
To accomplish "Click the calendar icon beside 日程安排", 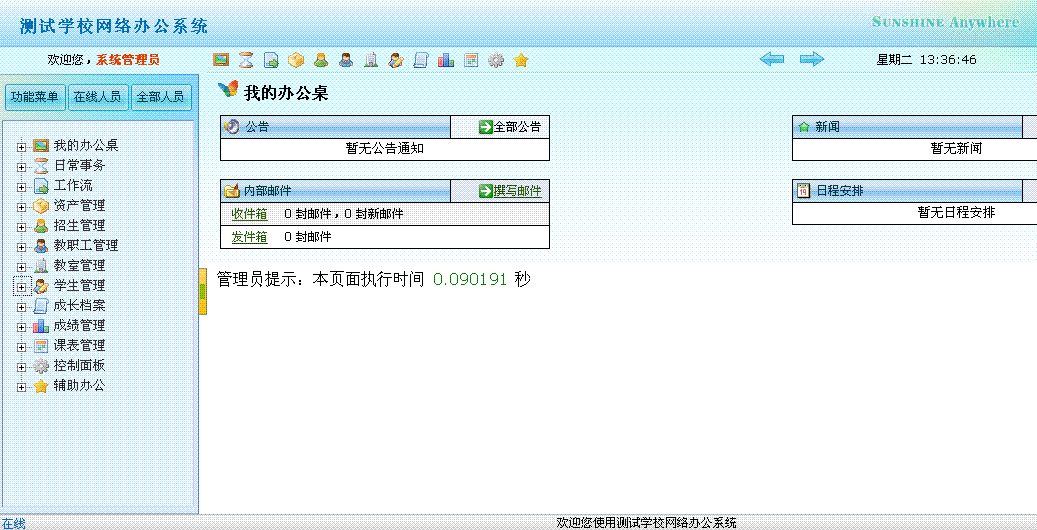I will point(804,191).
